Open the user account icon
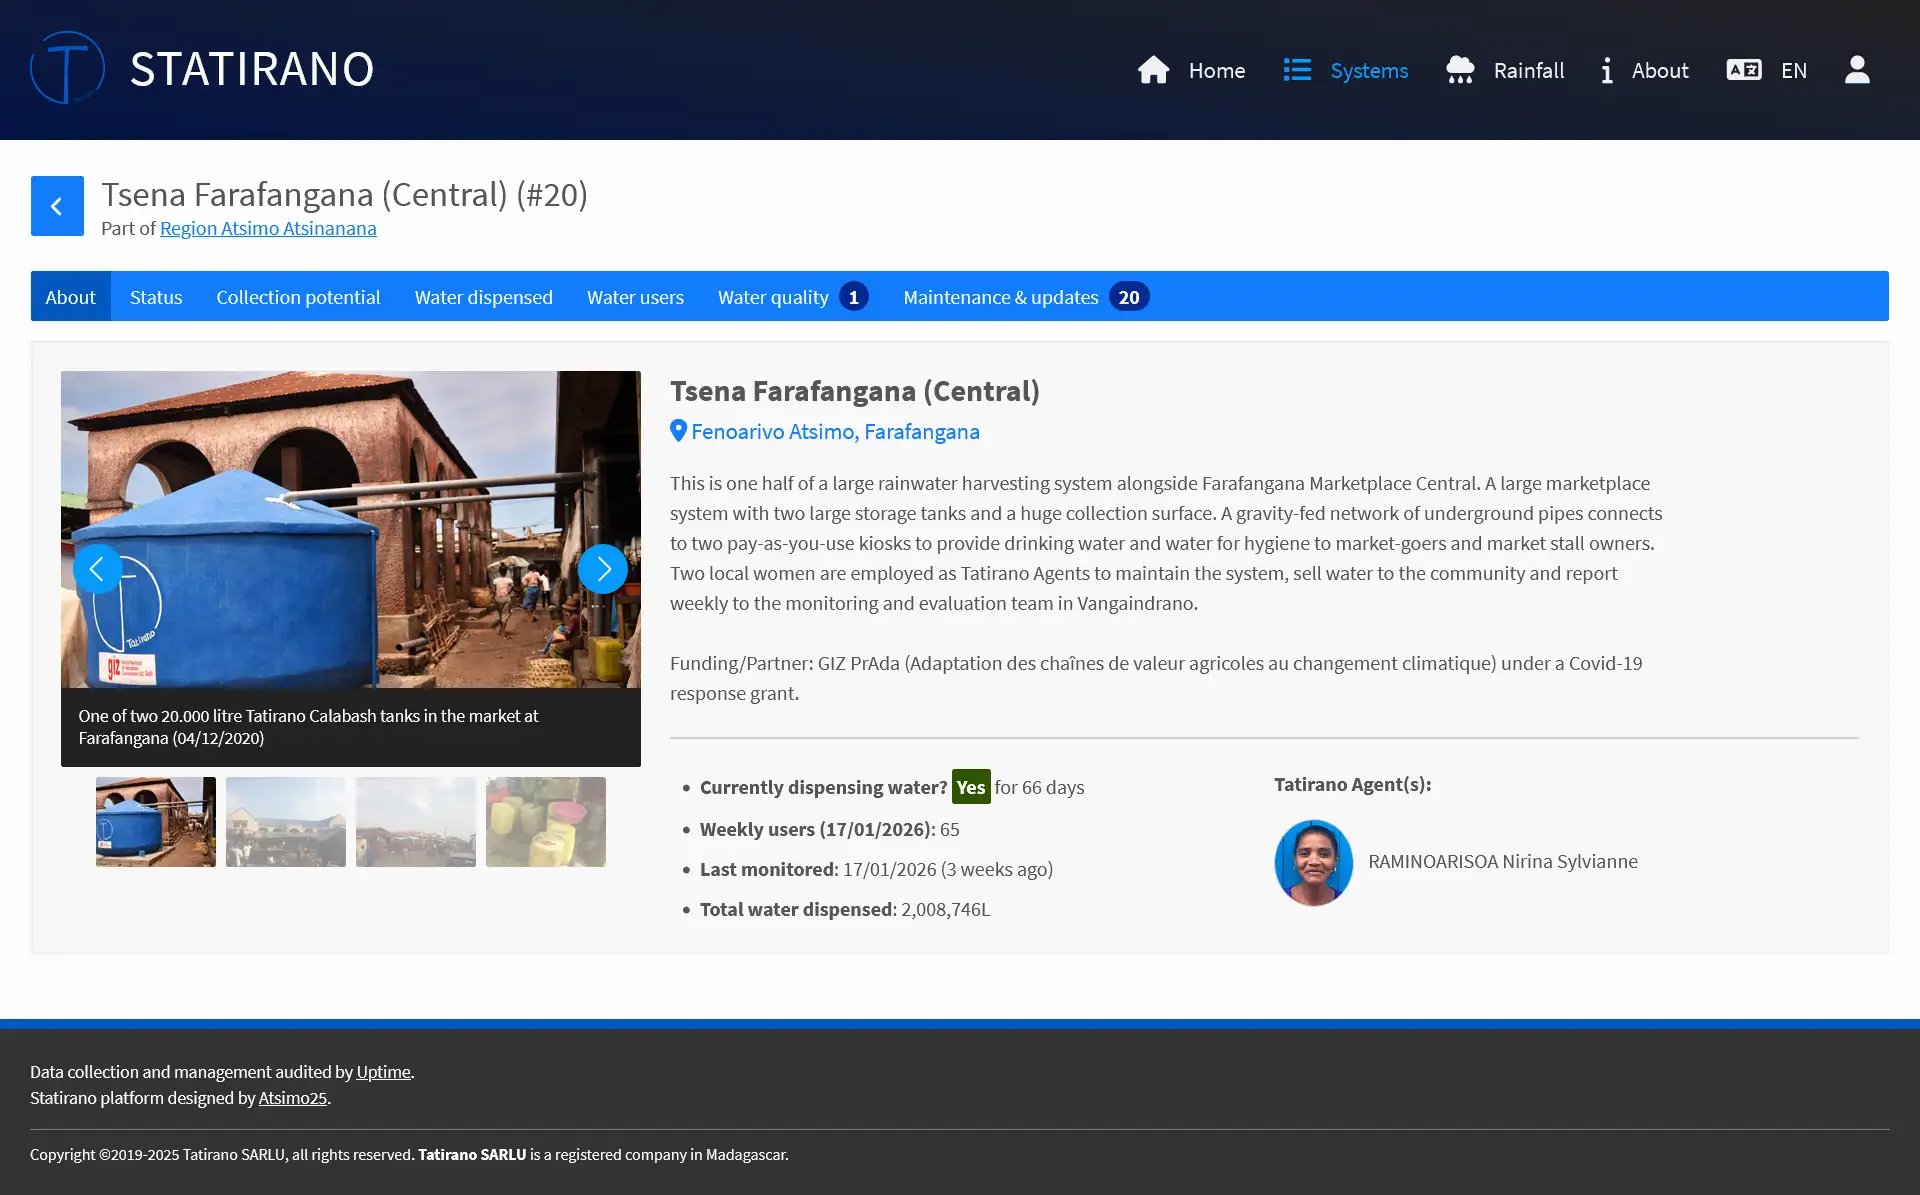This screenshot has width=1920, height=1195. 1857,70
